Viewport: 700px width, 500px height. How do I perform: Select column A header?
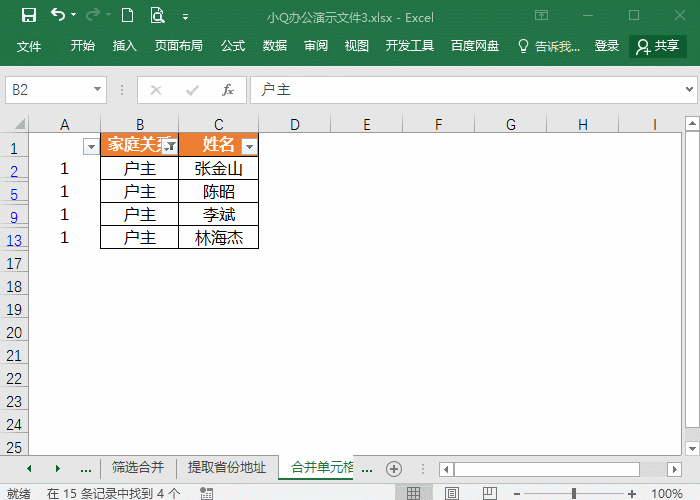tap(65, 124)
